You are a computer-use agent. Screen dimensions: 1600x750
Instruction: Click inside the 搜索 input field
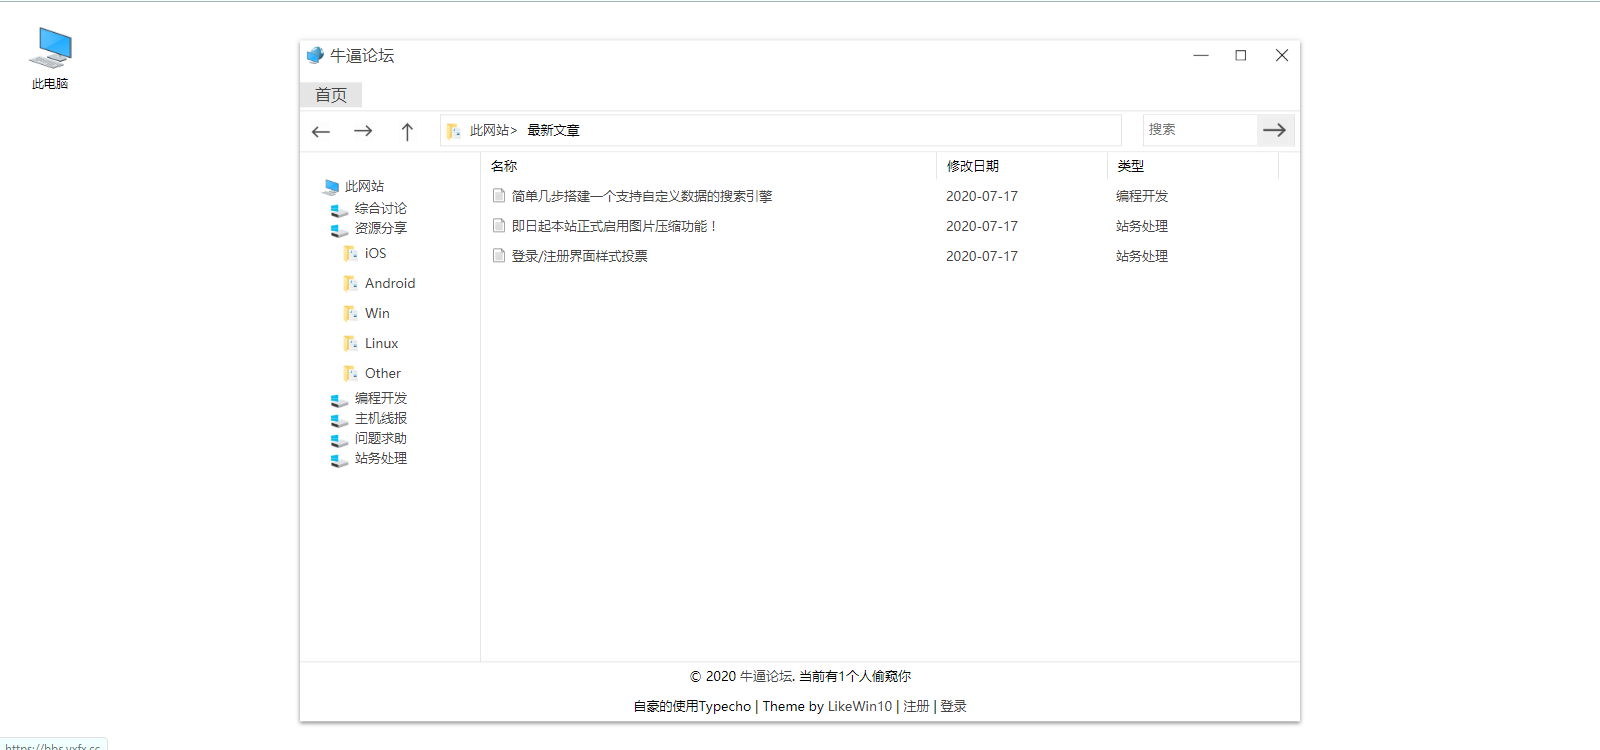point(1199,130)
